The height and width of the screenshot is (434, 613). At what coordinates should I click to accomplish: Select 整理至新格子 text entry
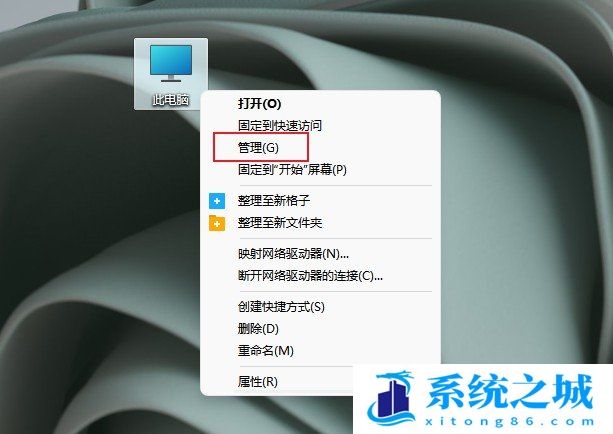(274, 201)
